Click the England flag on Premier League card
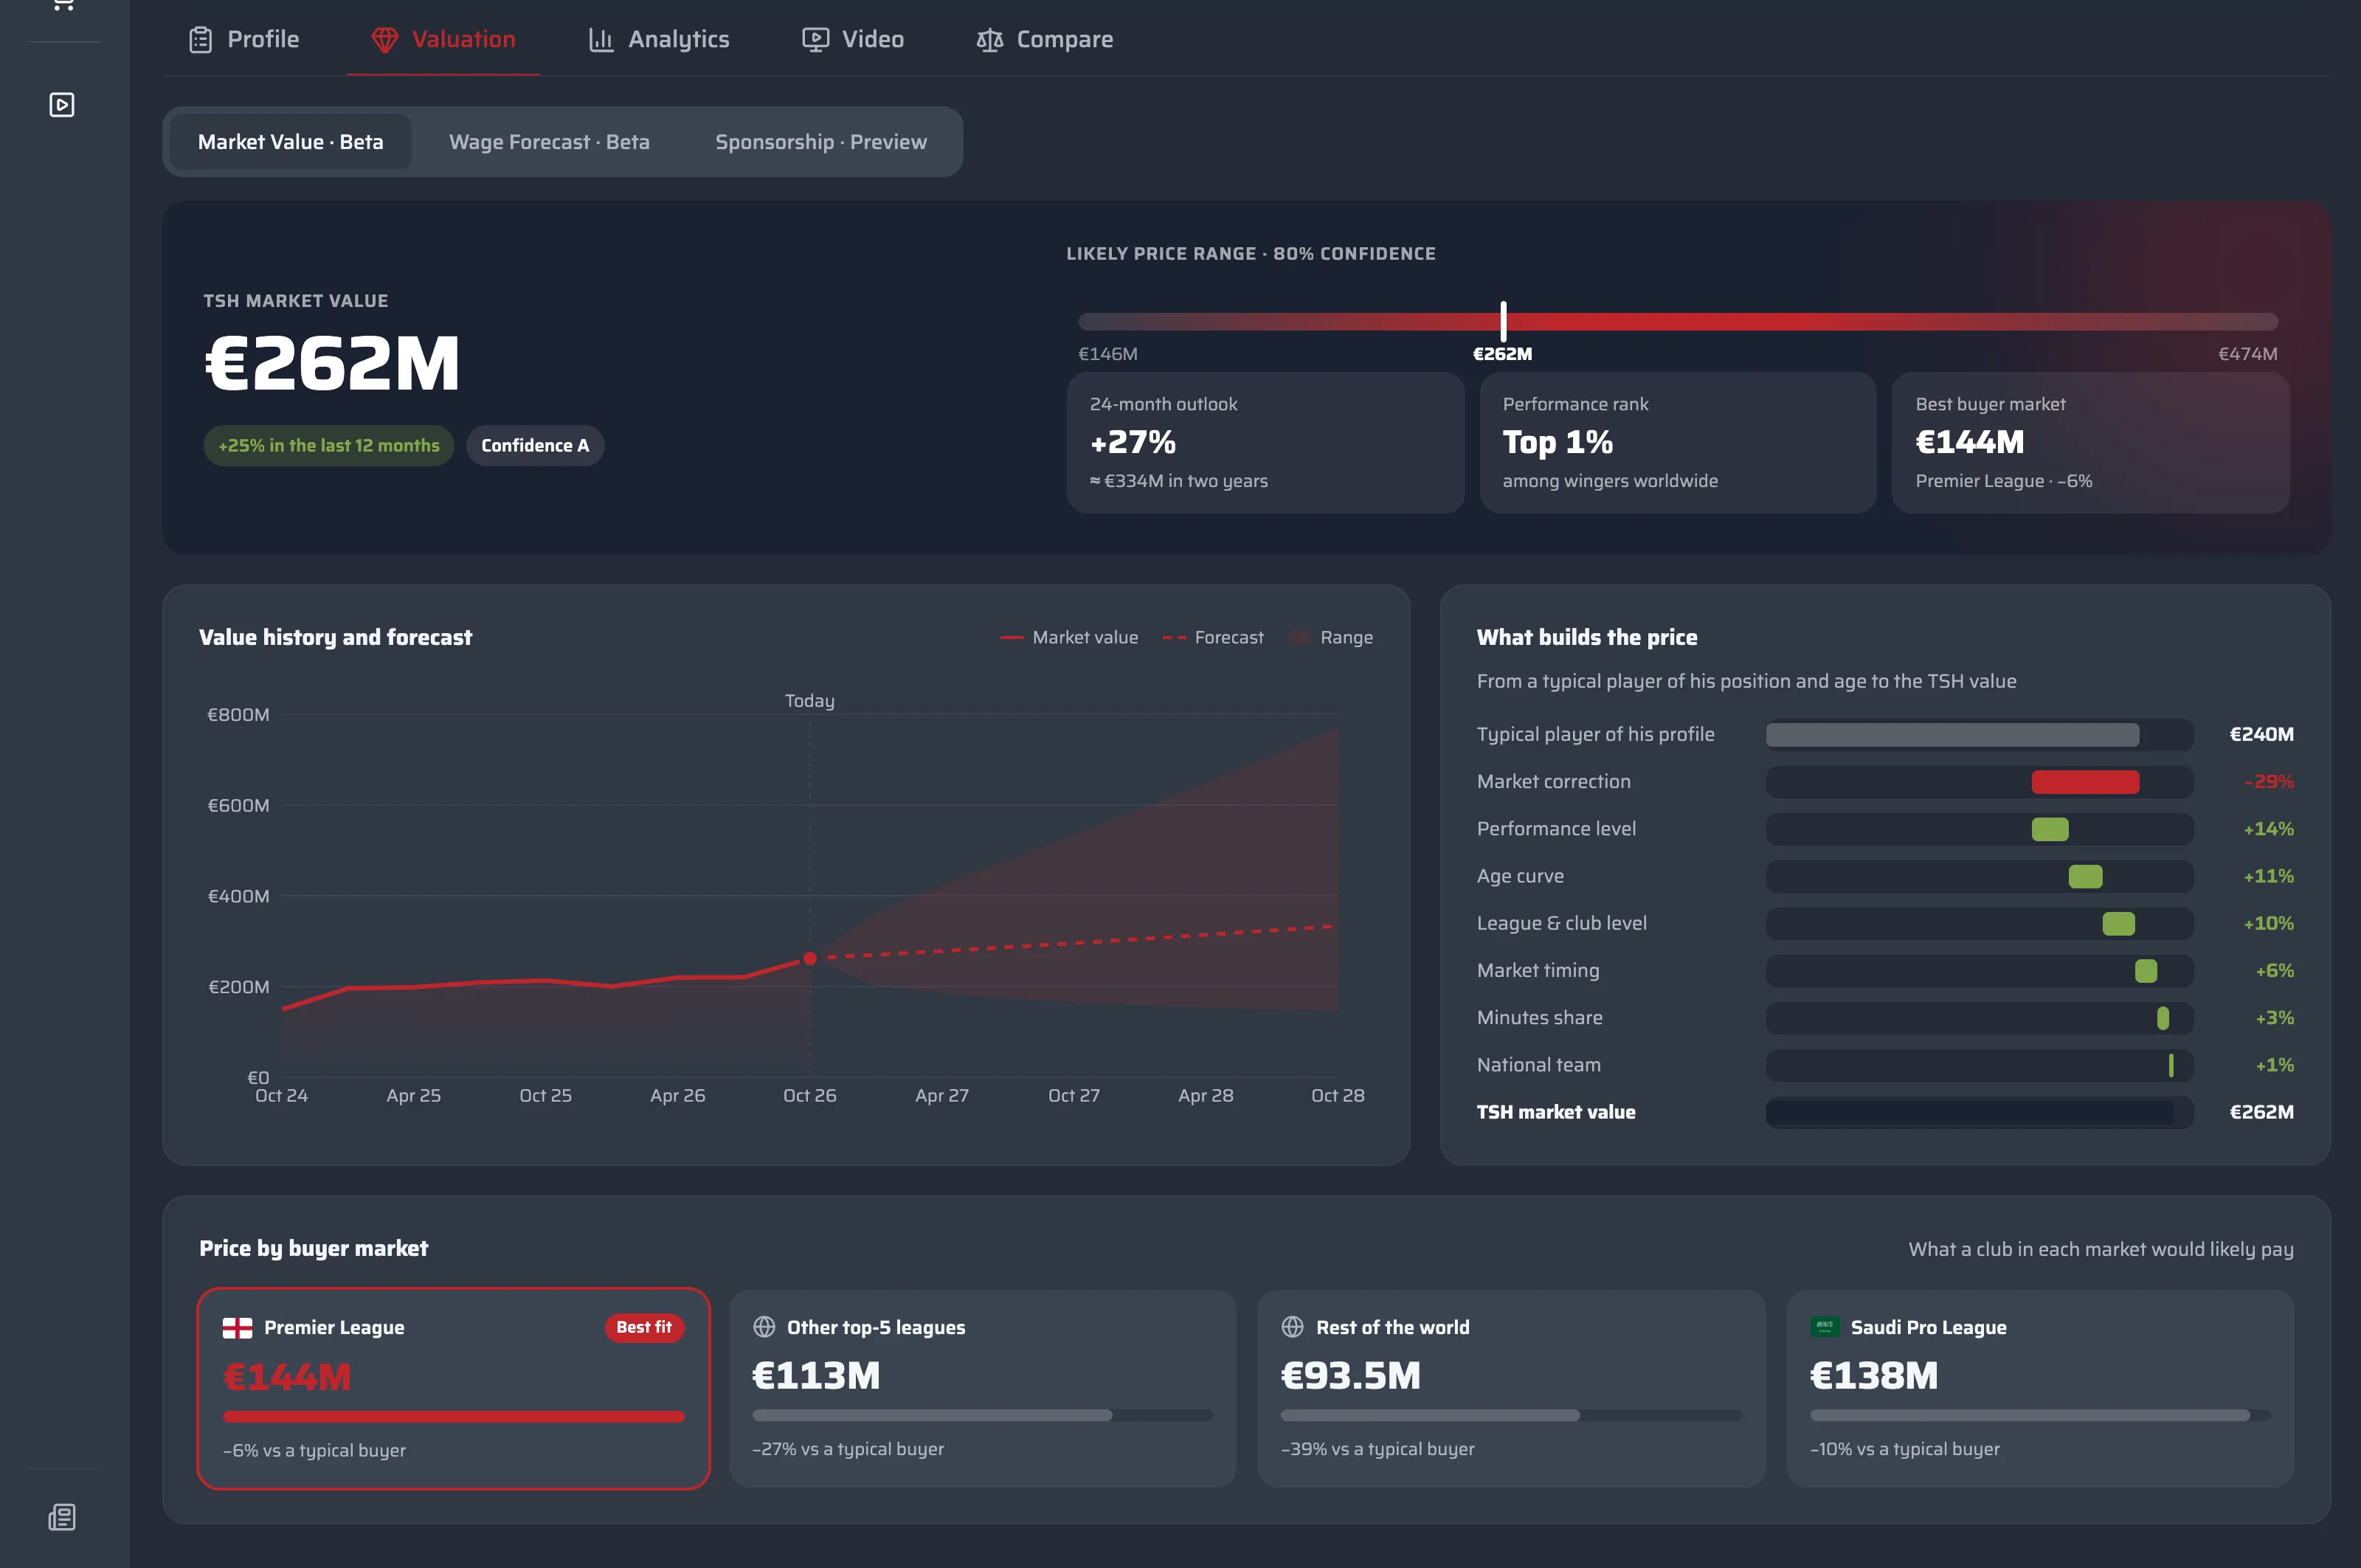This screenshot has width=2361, height=1568. [237, 1328]
